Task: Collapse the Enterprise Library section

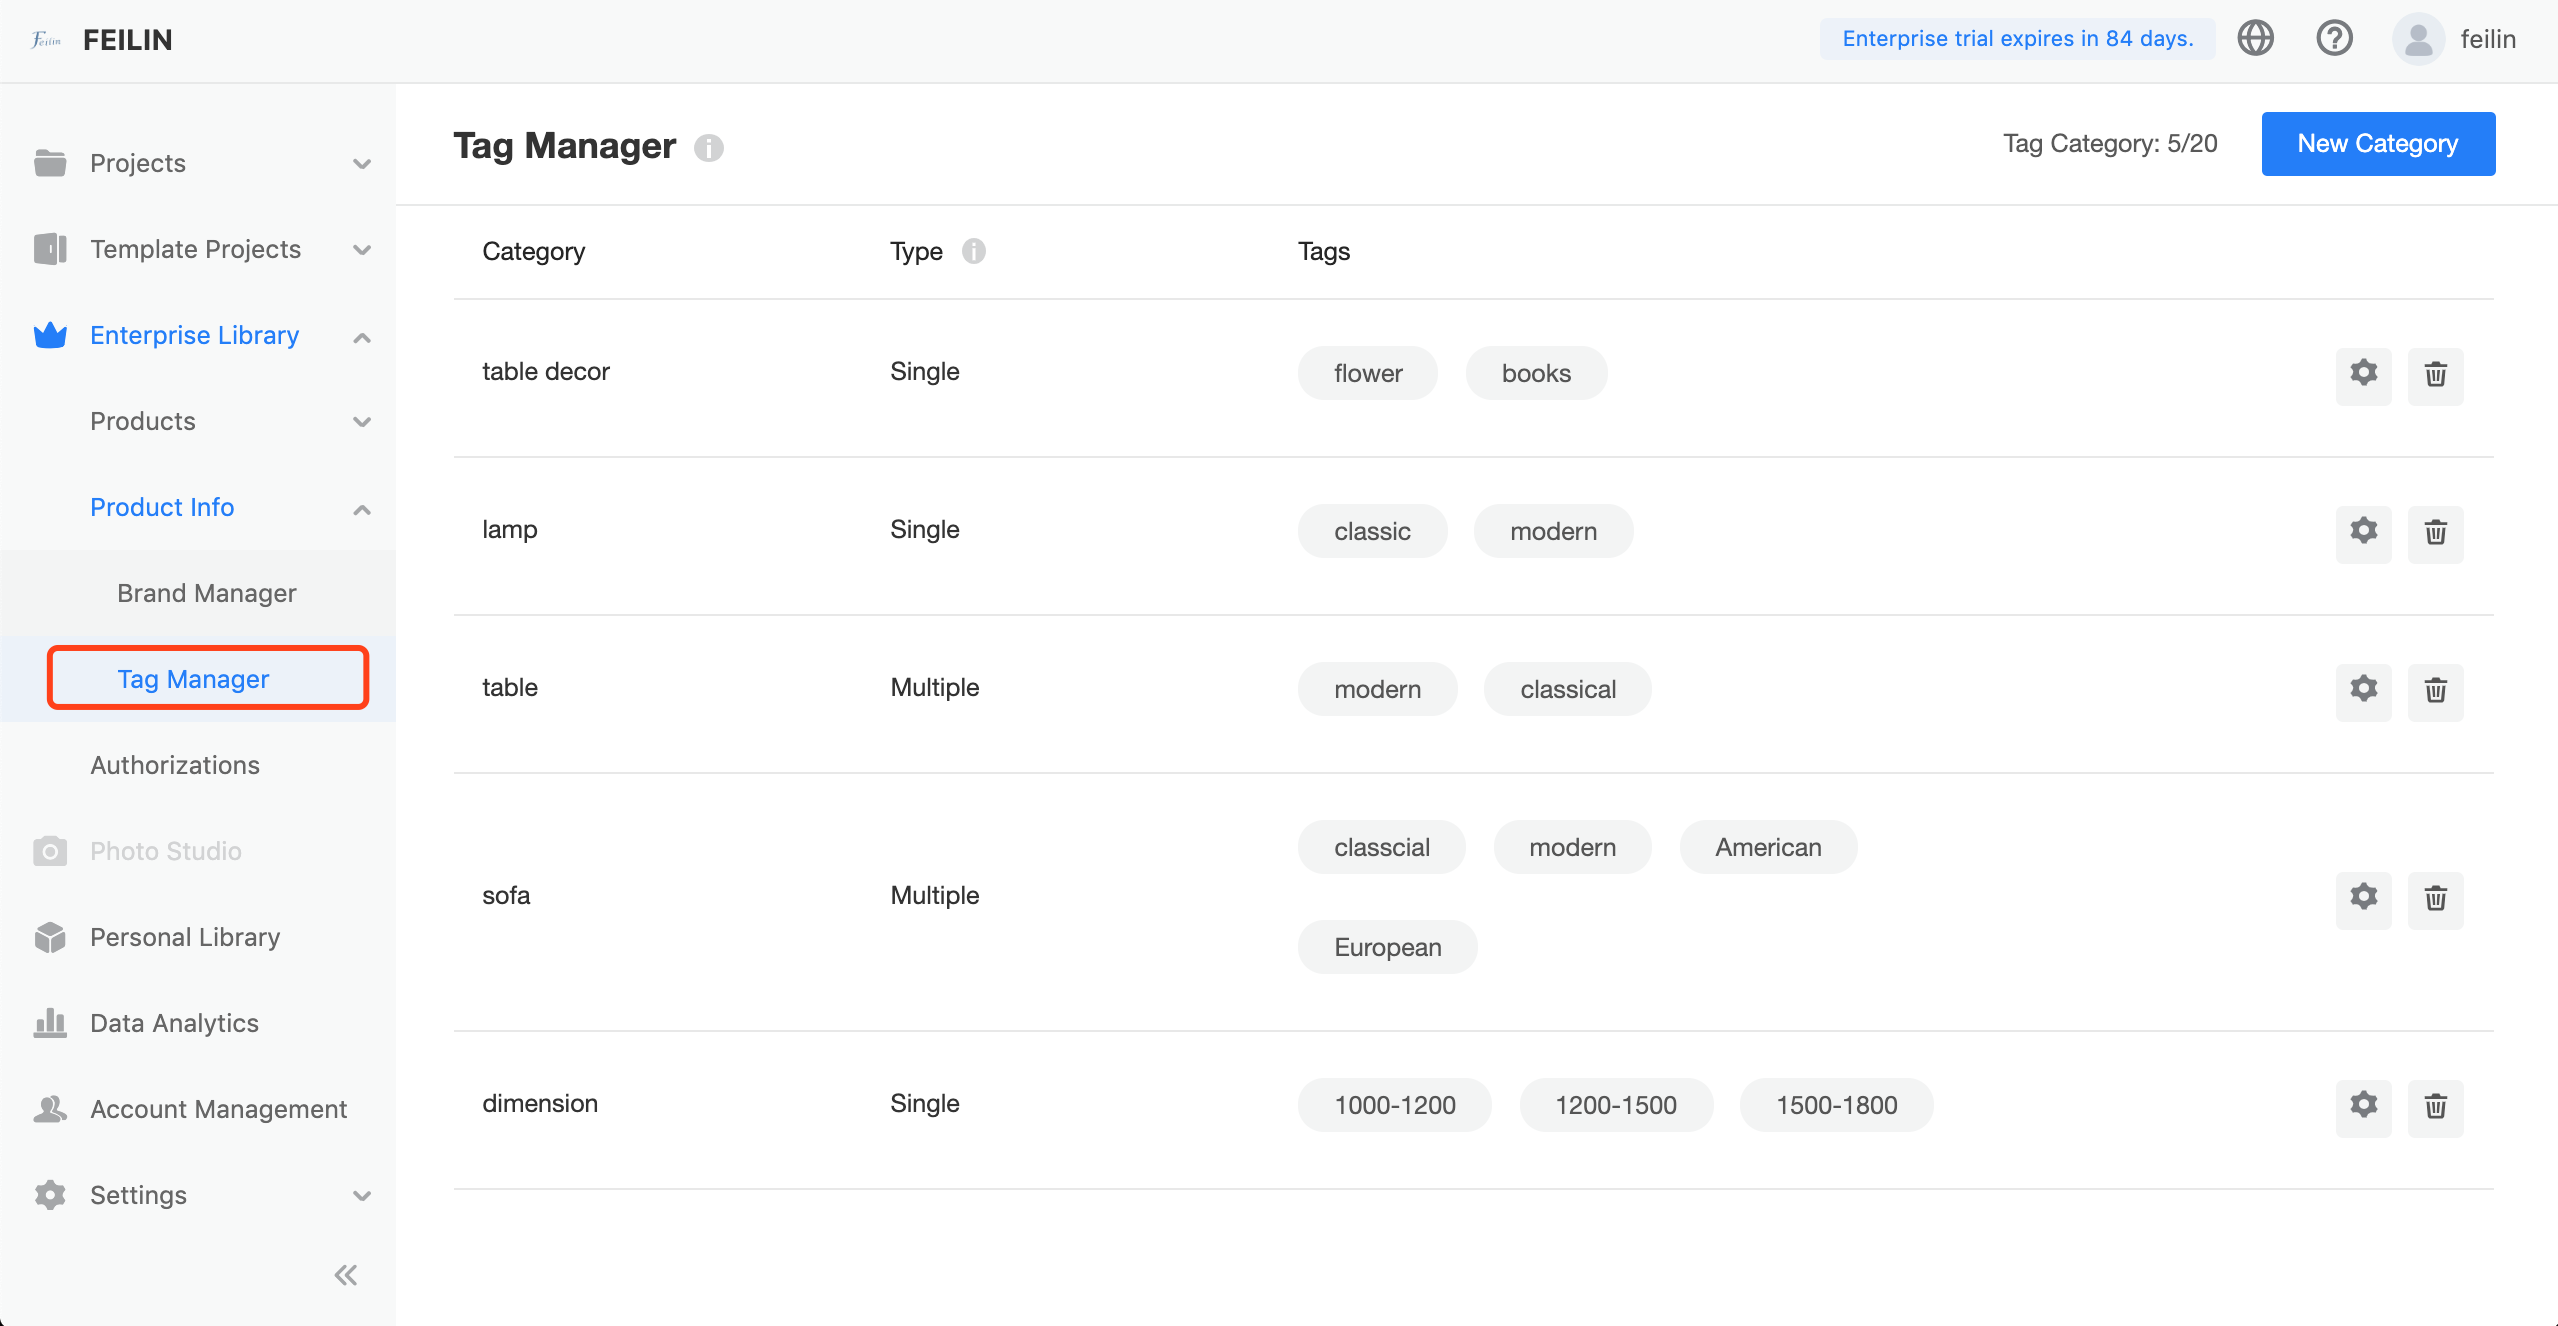Action: [362, 337]
